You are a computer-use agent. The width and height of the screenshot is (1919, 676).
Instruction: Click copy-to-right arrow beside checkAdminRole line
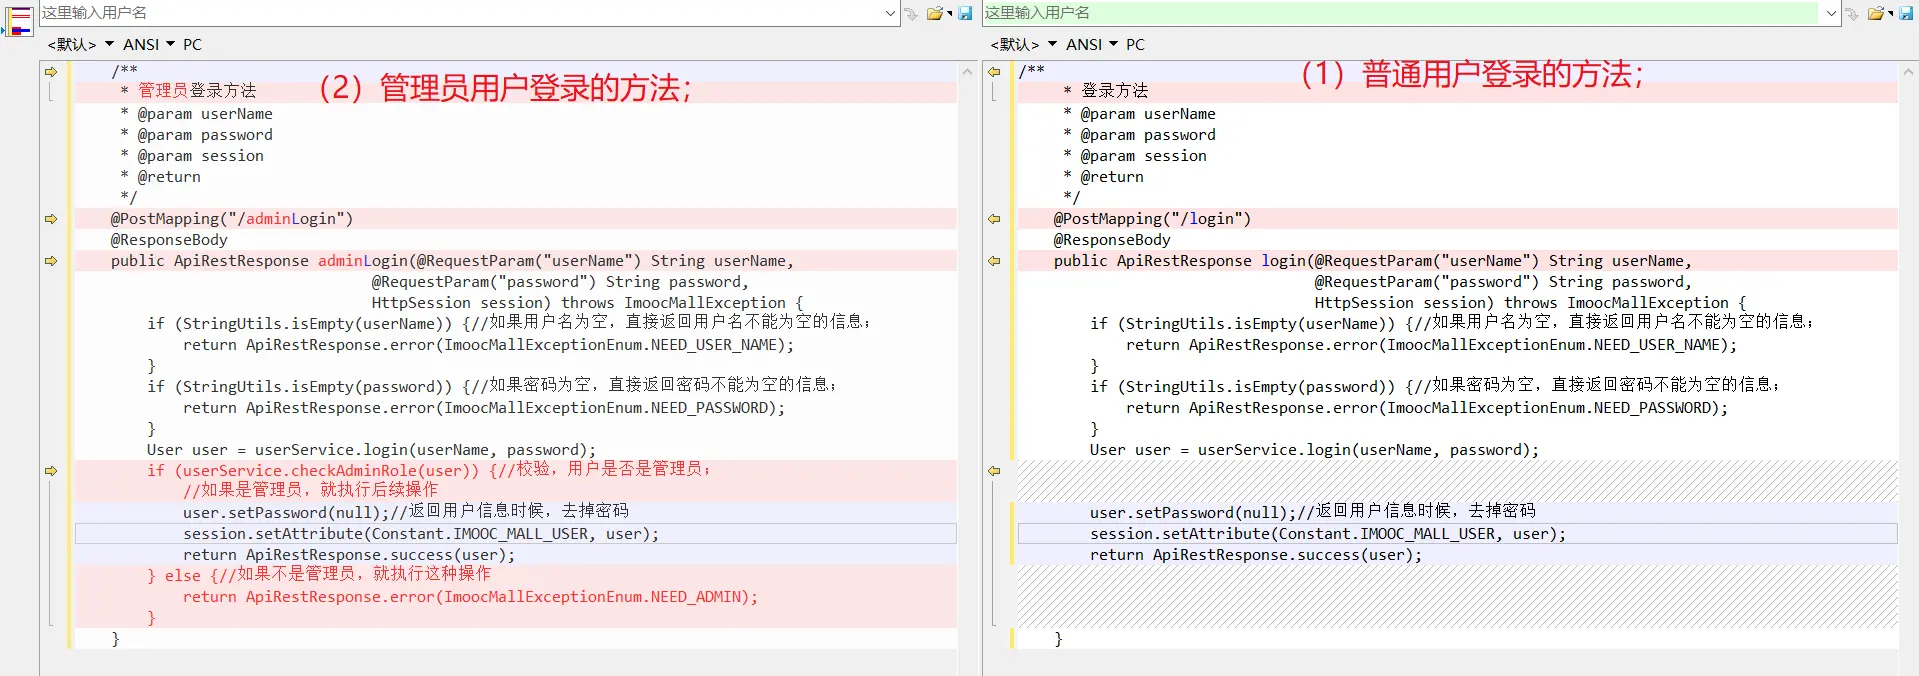[x=51, y=471]
